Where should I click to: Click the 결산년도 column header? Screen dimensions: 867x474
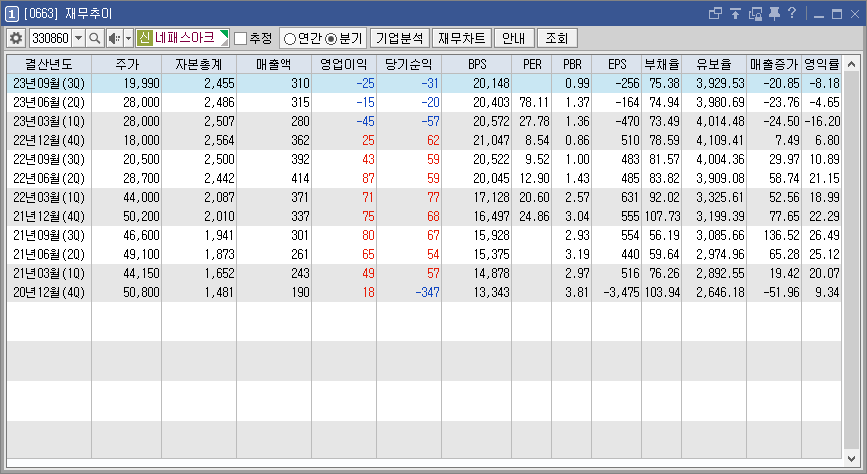point(49,64)
